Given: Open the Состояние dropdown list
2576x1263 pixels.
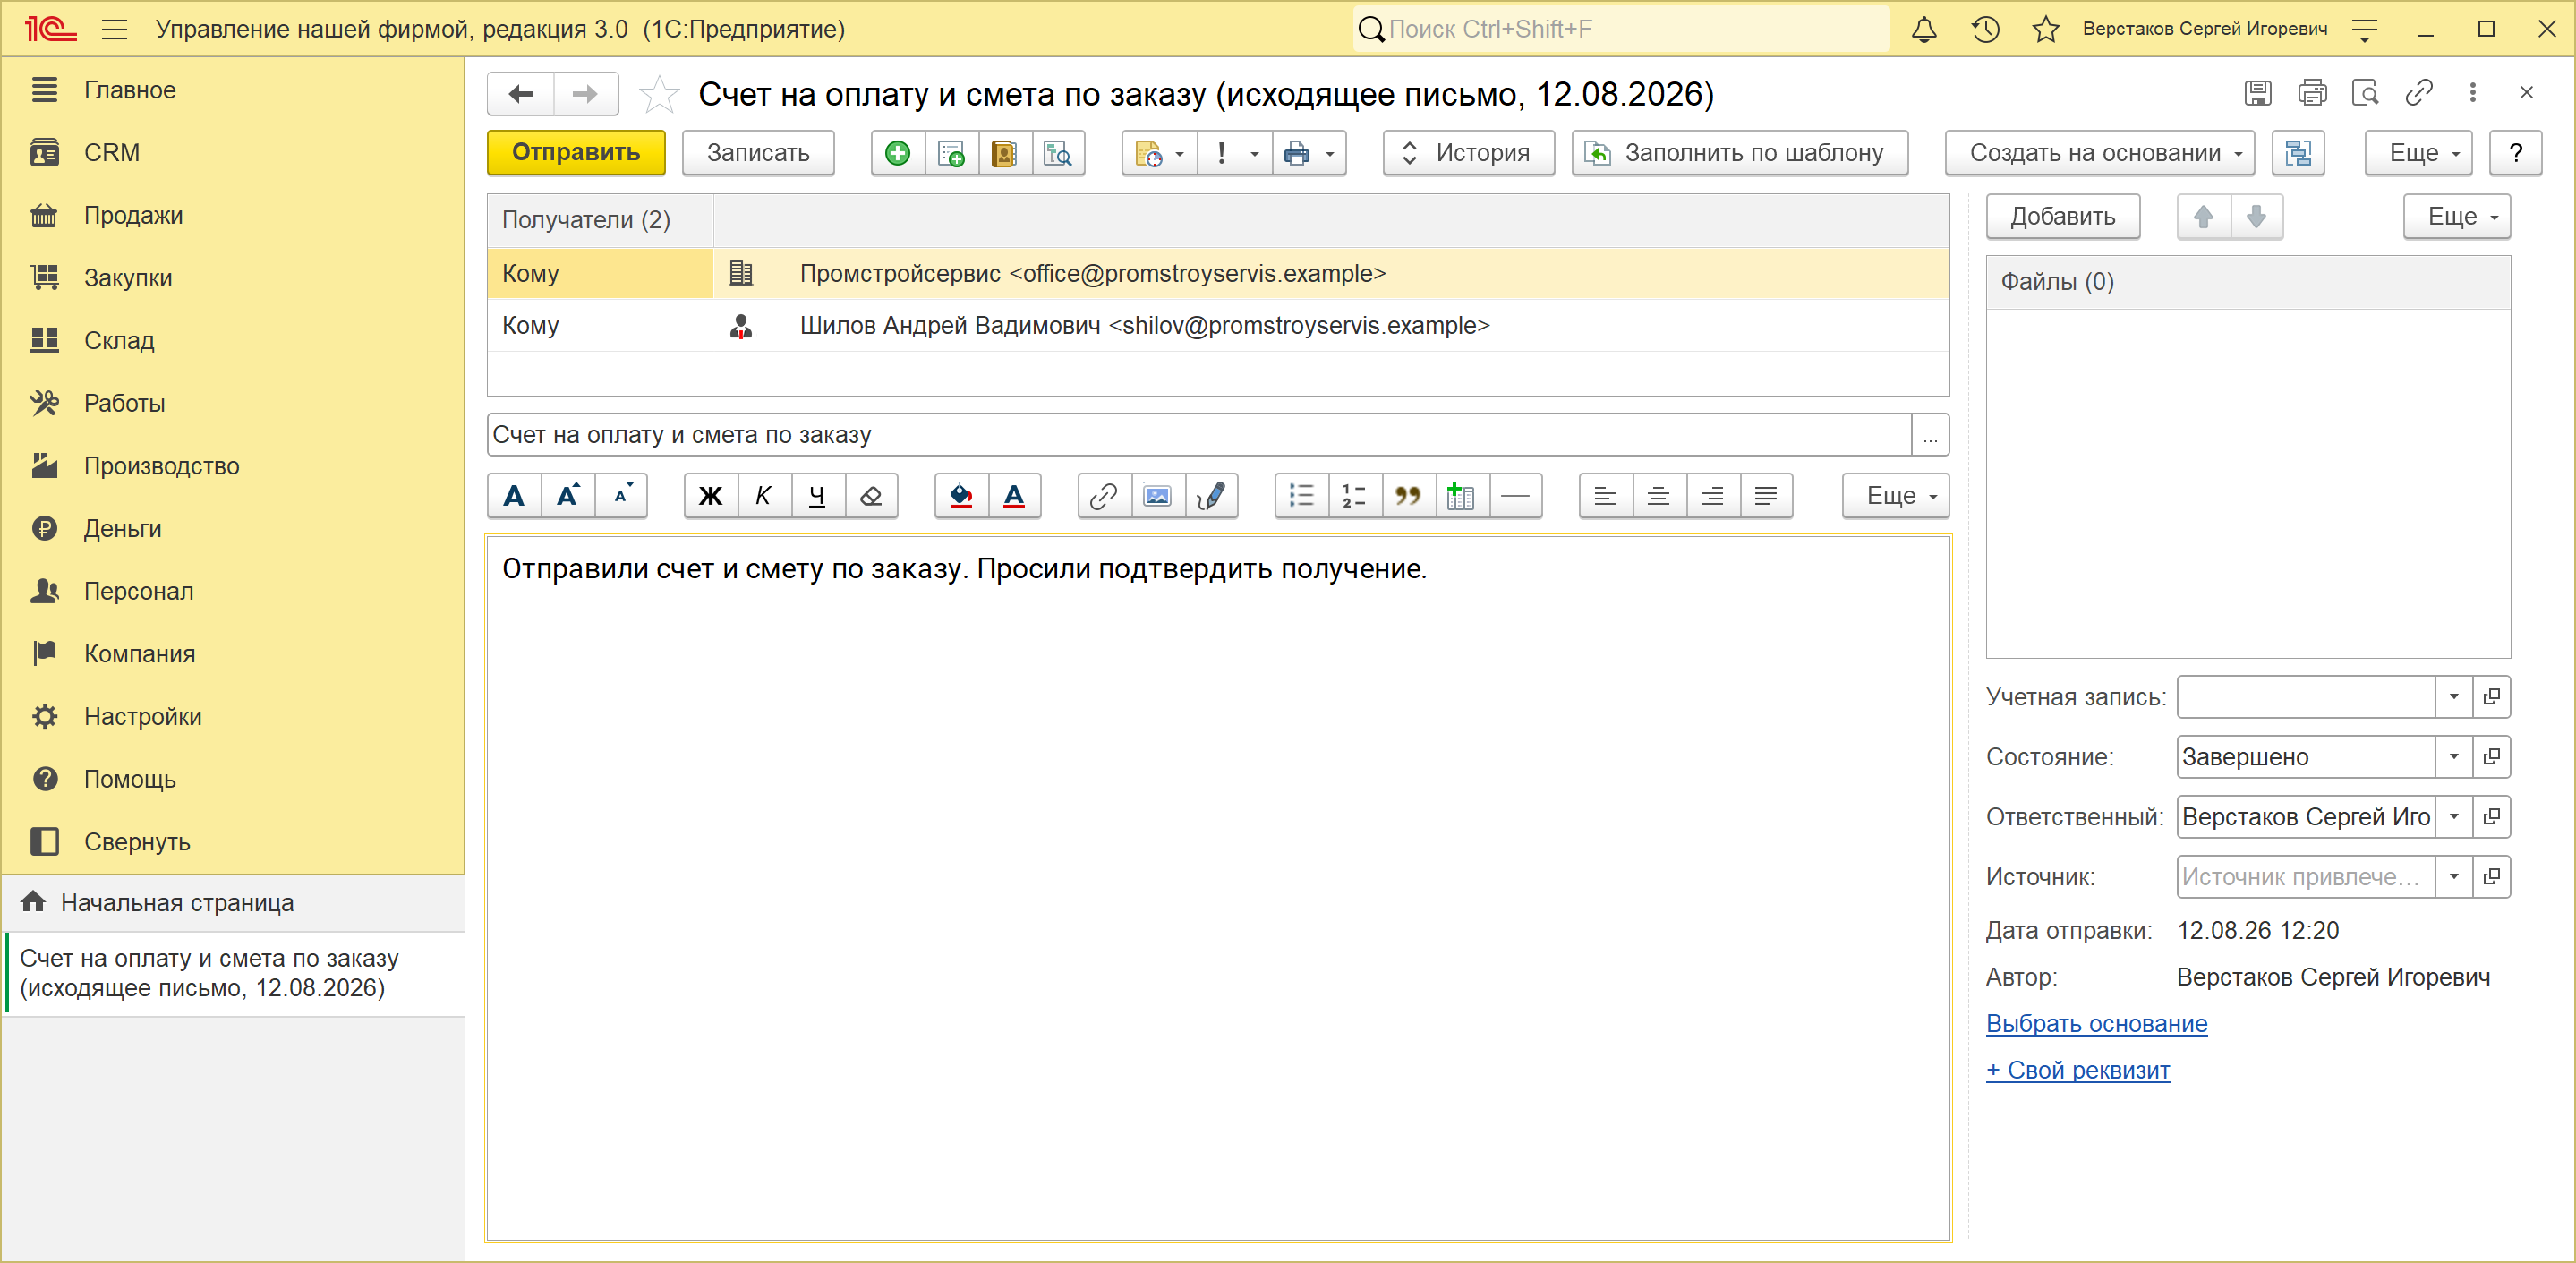Looking at the screenshot, I should pyautogui.click(x=2453, y=757).
